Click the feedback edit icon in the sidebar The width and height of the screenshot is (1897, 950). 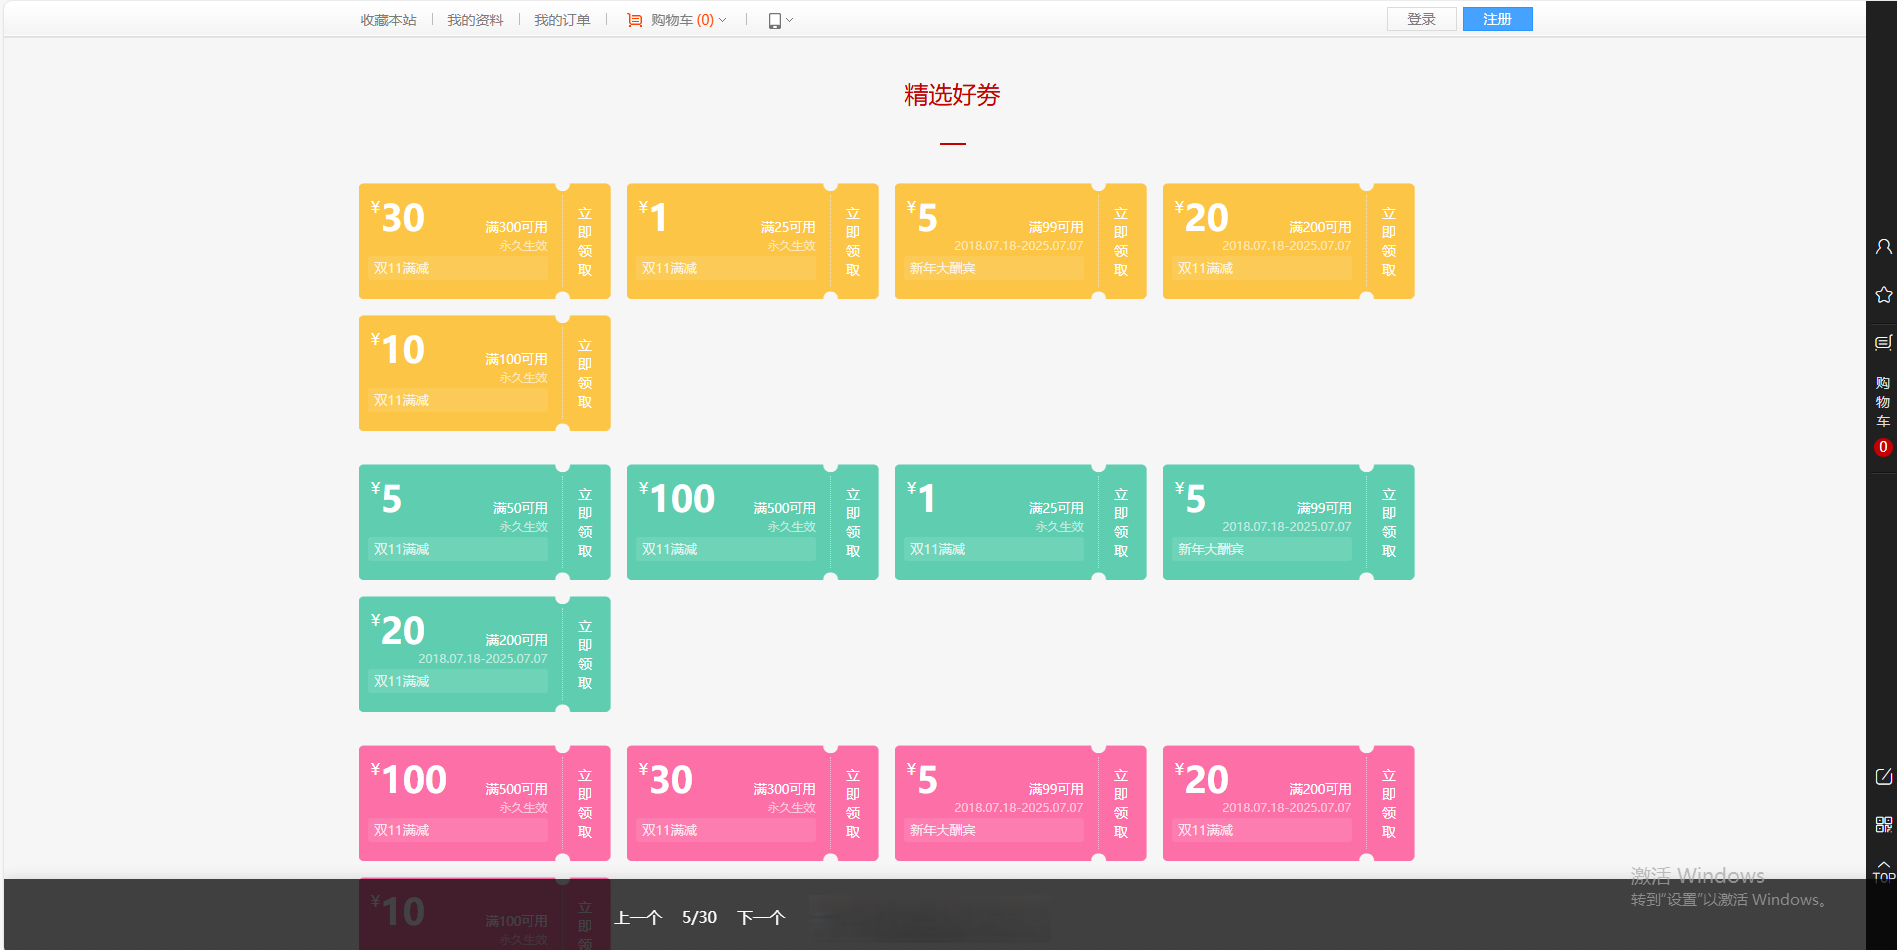[x=1883, y=777]
